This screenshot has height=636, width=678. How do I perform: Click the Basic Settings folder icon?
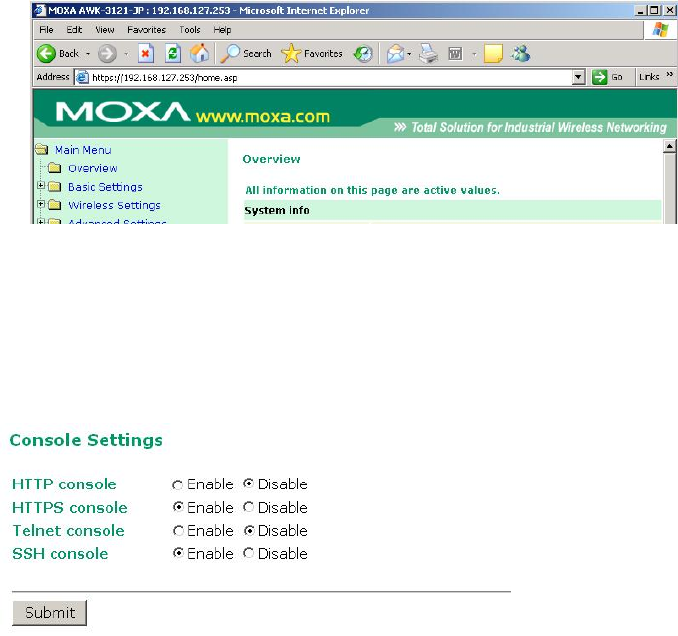pos(54,186)
